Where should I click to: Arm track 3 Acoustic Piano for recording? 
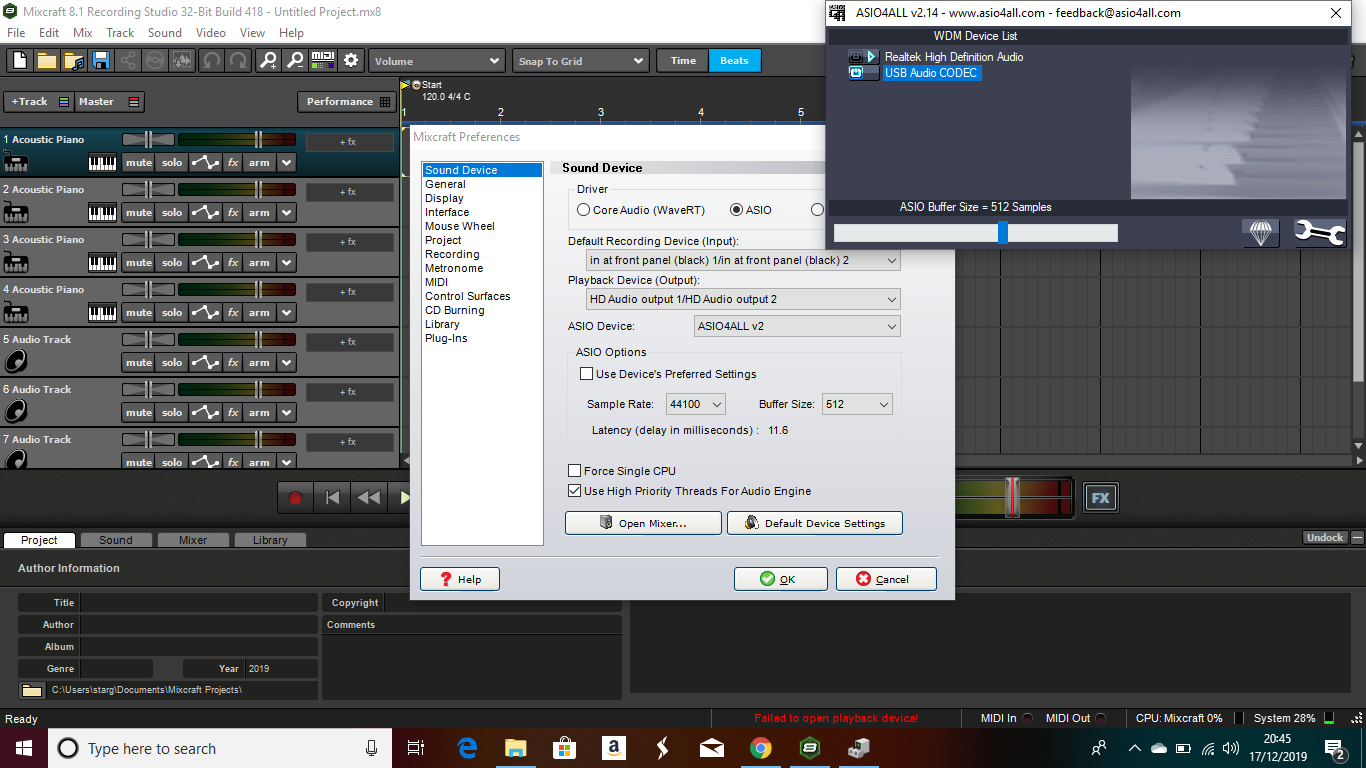click(259, 262)
